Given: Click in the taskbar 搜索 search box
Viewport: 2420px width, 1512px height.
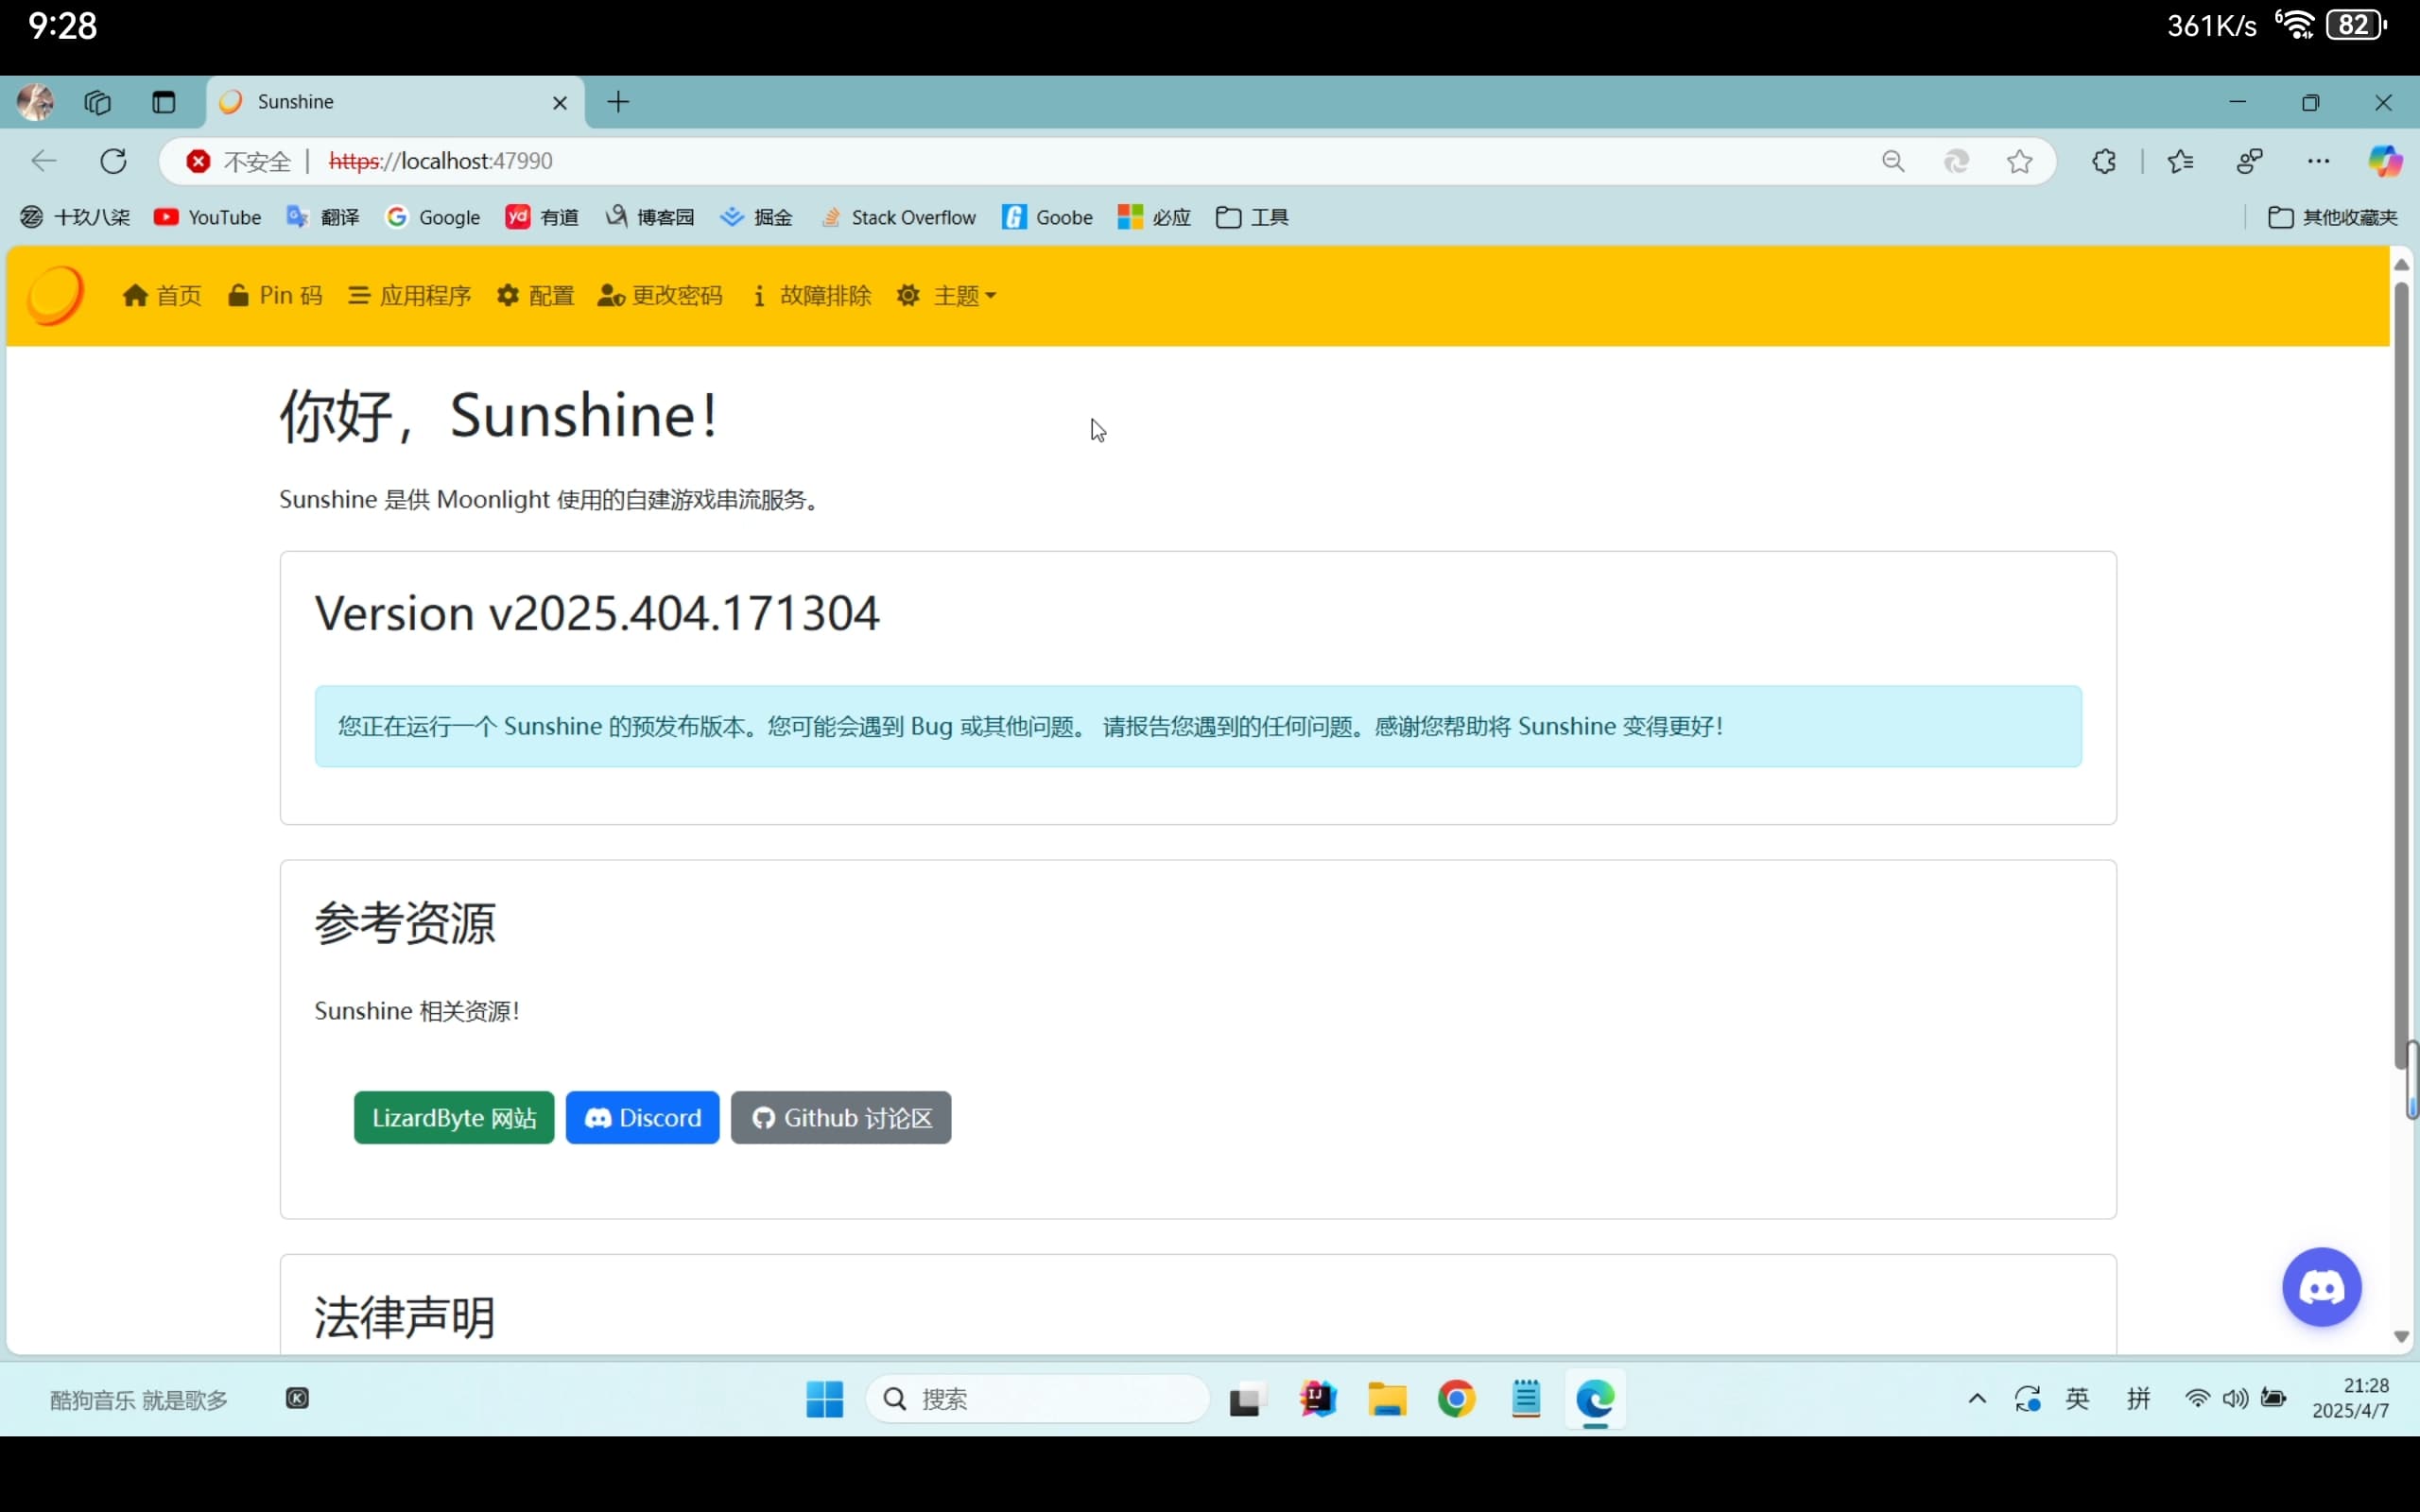Looking at the screenshot, I should pos(1040,1398).
